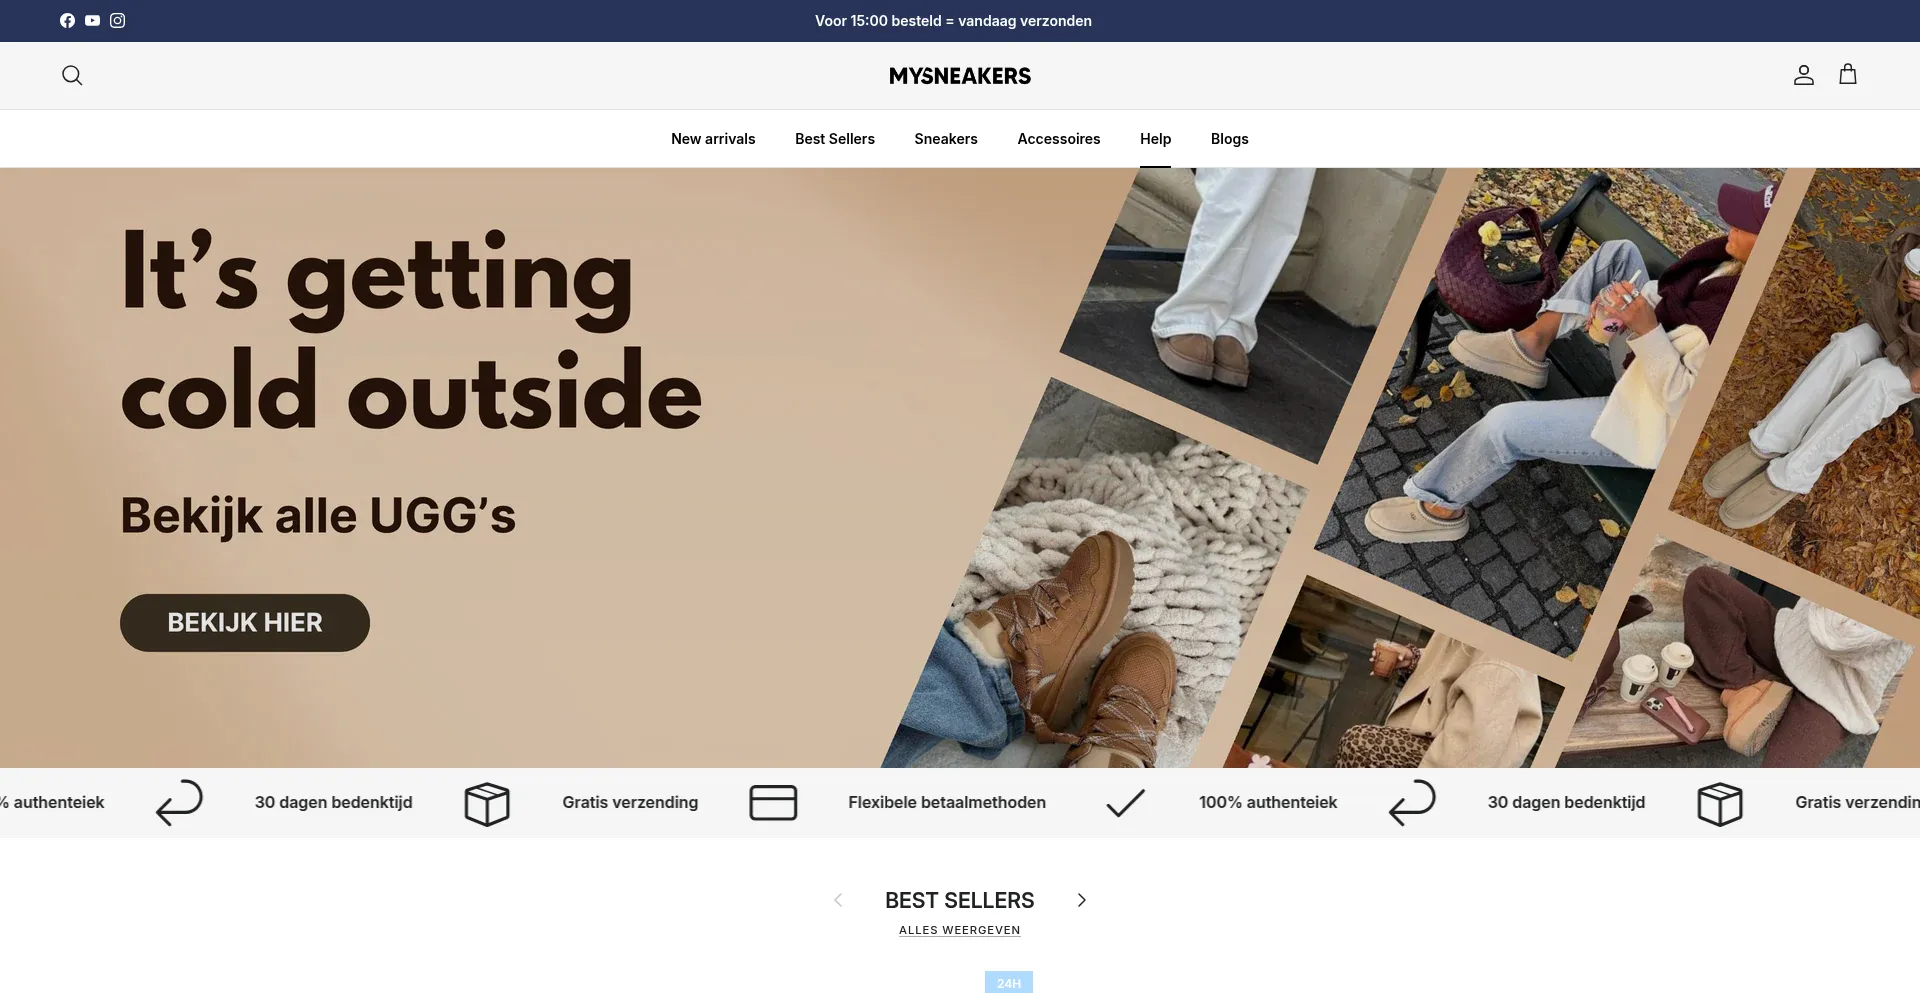Open the Help menu item

pos(1155,139)
